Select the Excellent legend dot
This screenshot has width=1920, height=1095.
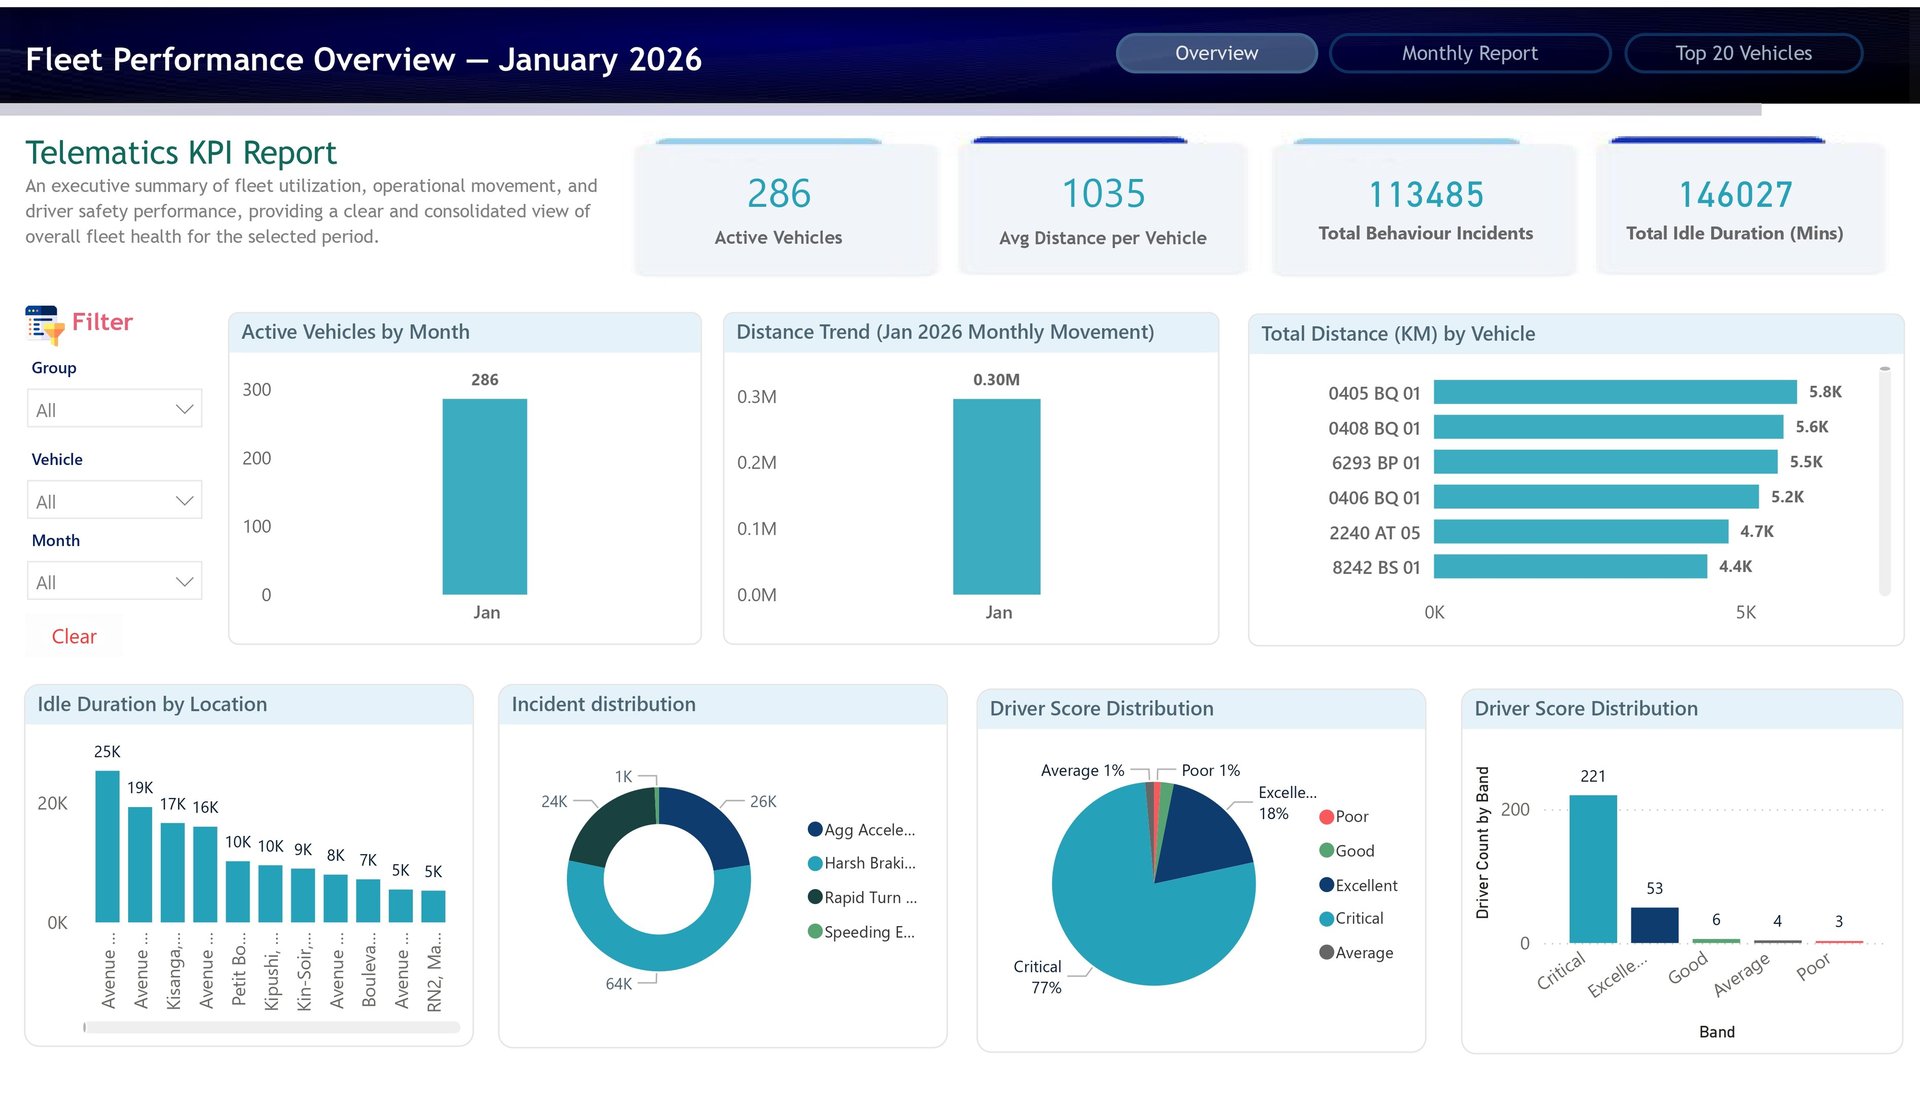coord(1327,885)
